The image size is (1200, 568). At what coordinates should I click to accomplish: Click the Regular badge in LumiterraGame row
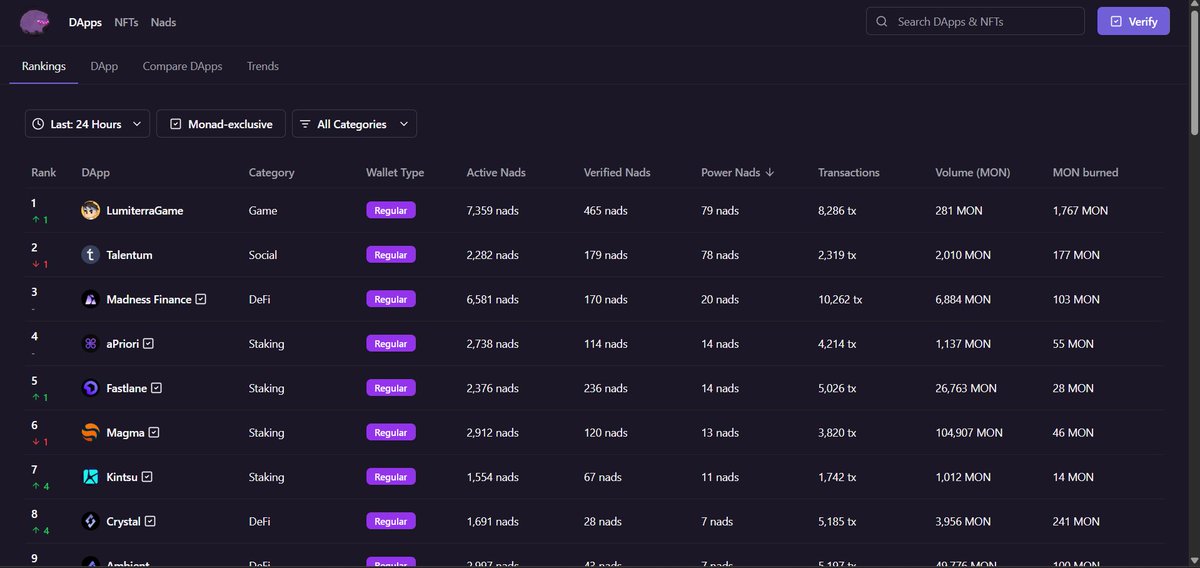coord(390,211)
